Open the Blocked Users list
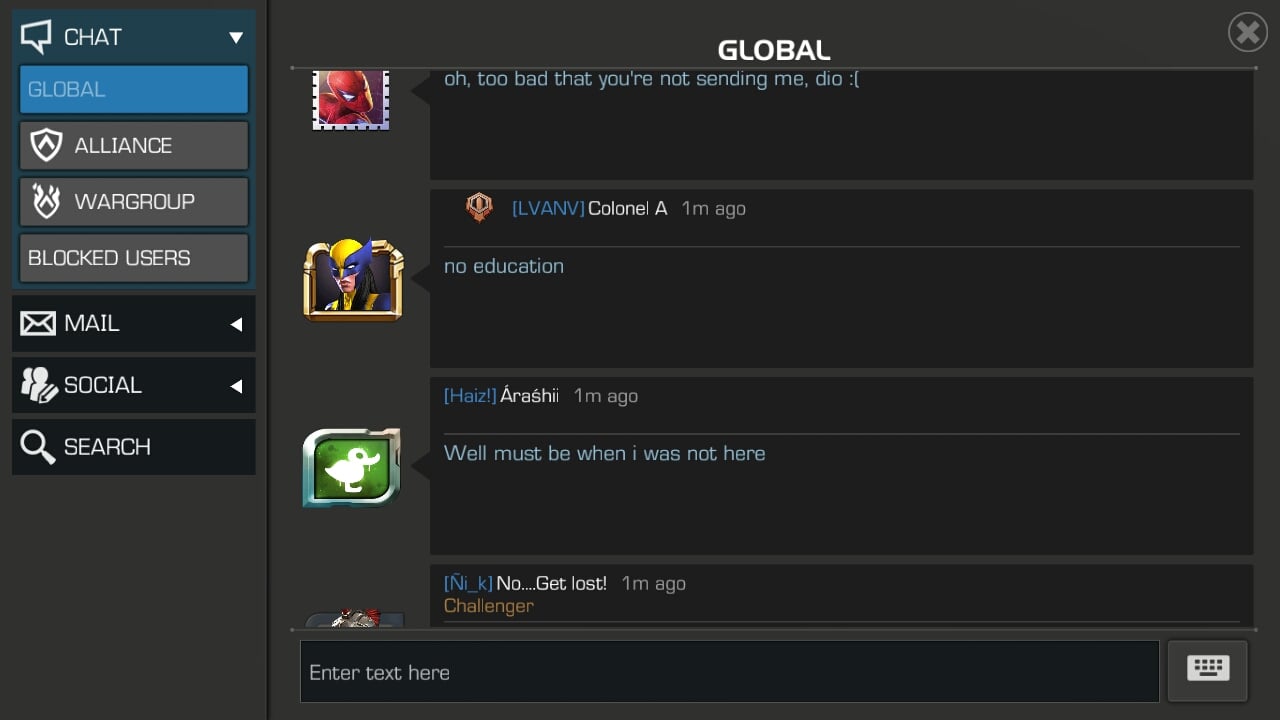Screen dimensions: 1280x720 pyautogui.click(x=134, y=258)
